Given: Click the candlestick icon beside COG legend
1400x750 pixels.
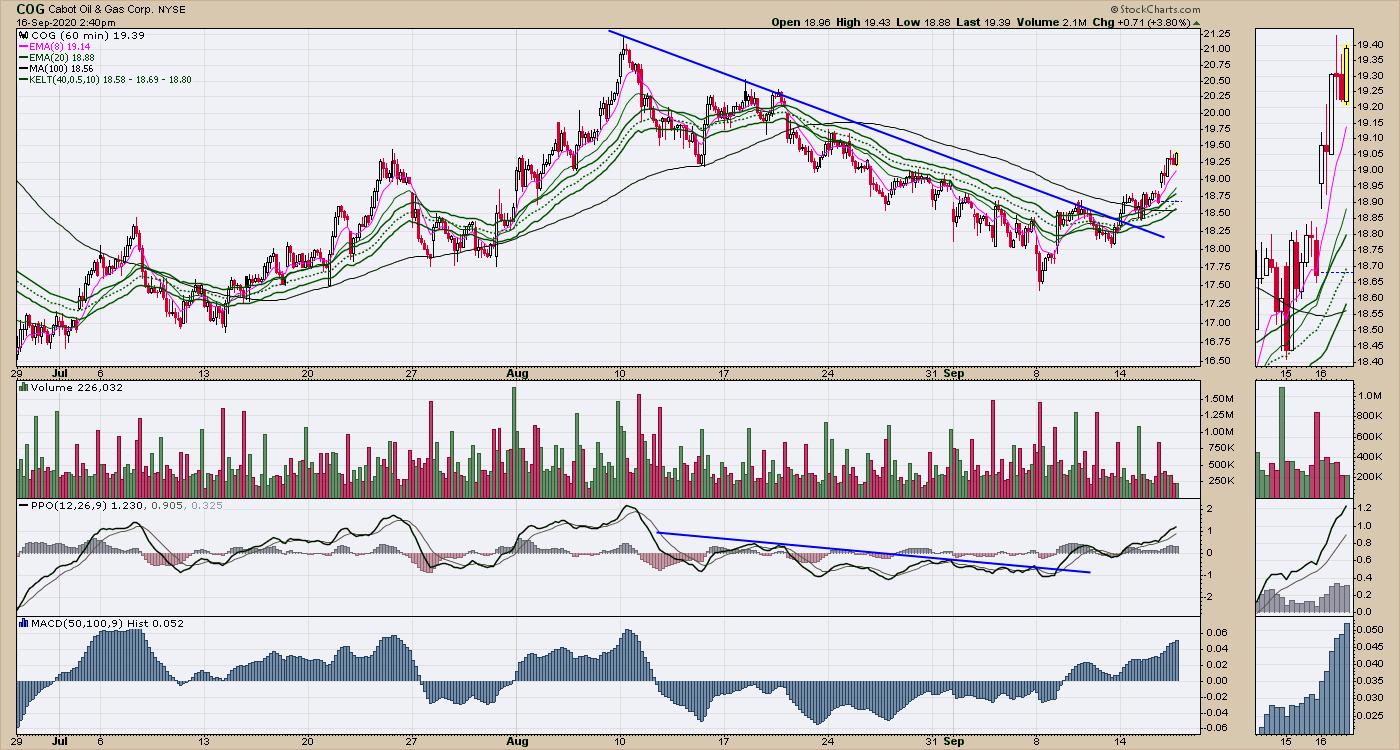Looking at the screenshot, I should (x=24, y=34).
